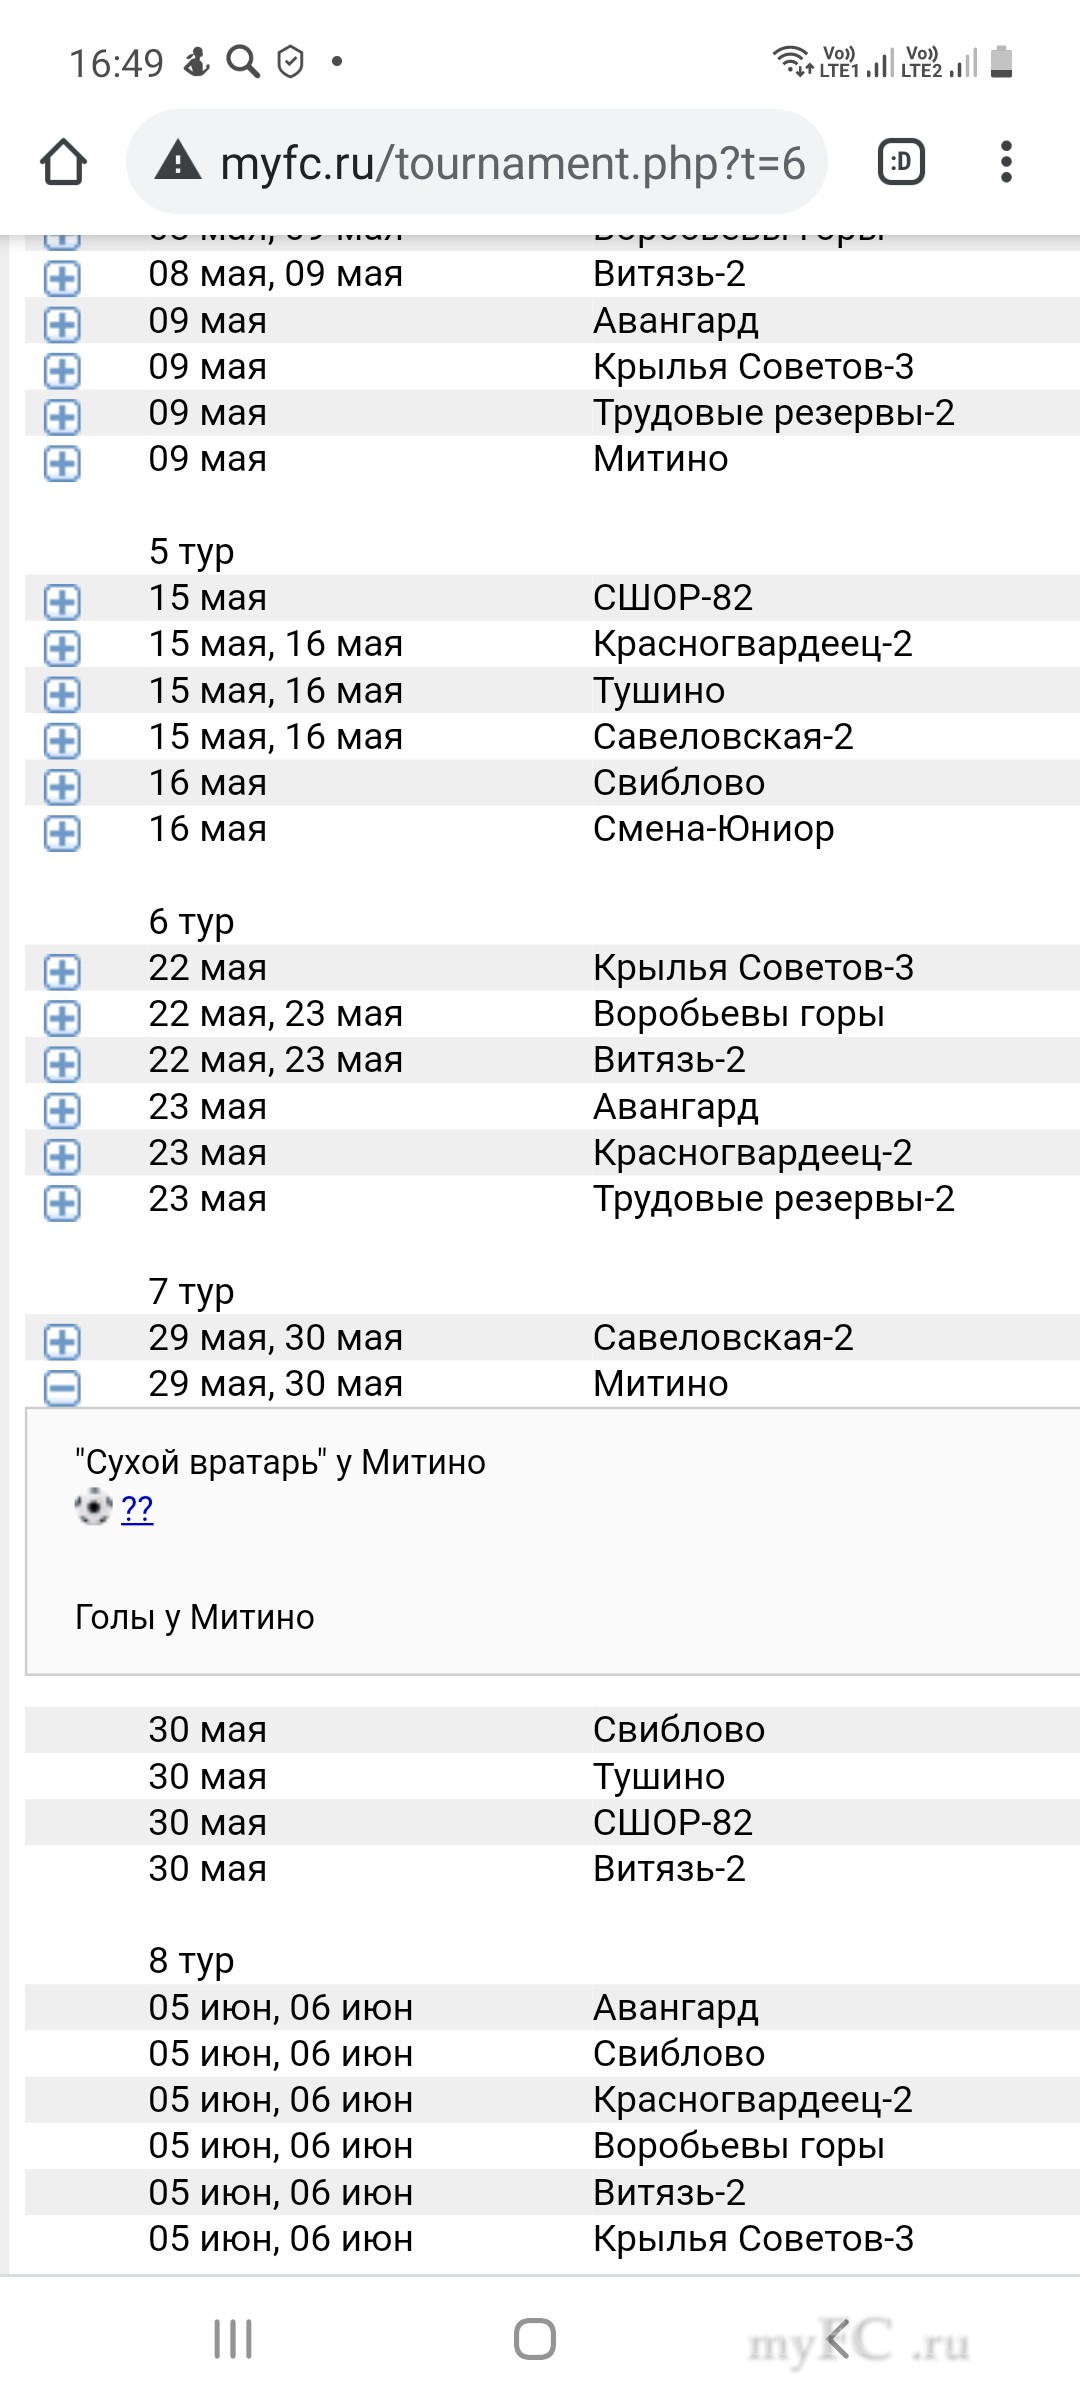The width and height of the screenshot is (1080, 2400).
Task: Expand 22 мая Крылья Советов-3 match row
Action: point(62,970)
